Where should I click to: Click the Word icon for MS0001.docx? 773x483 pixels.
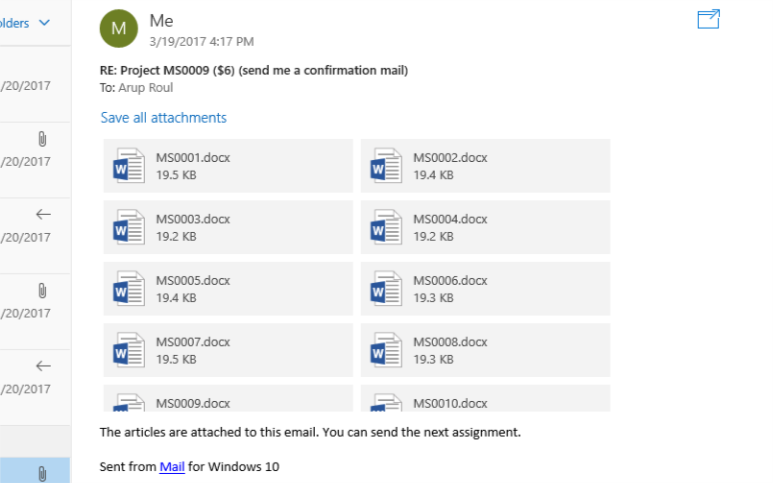(x=129, y=166)
